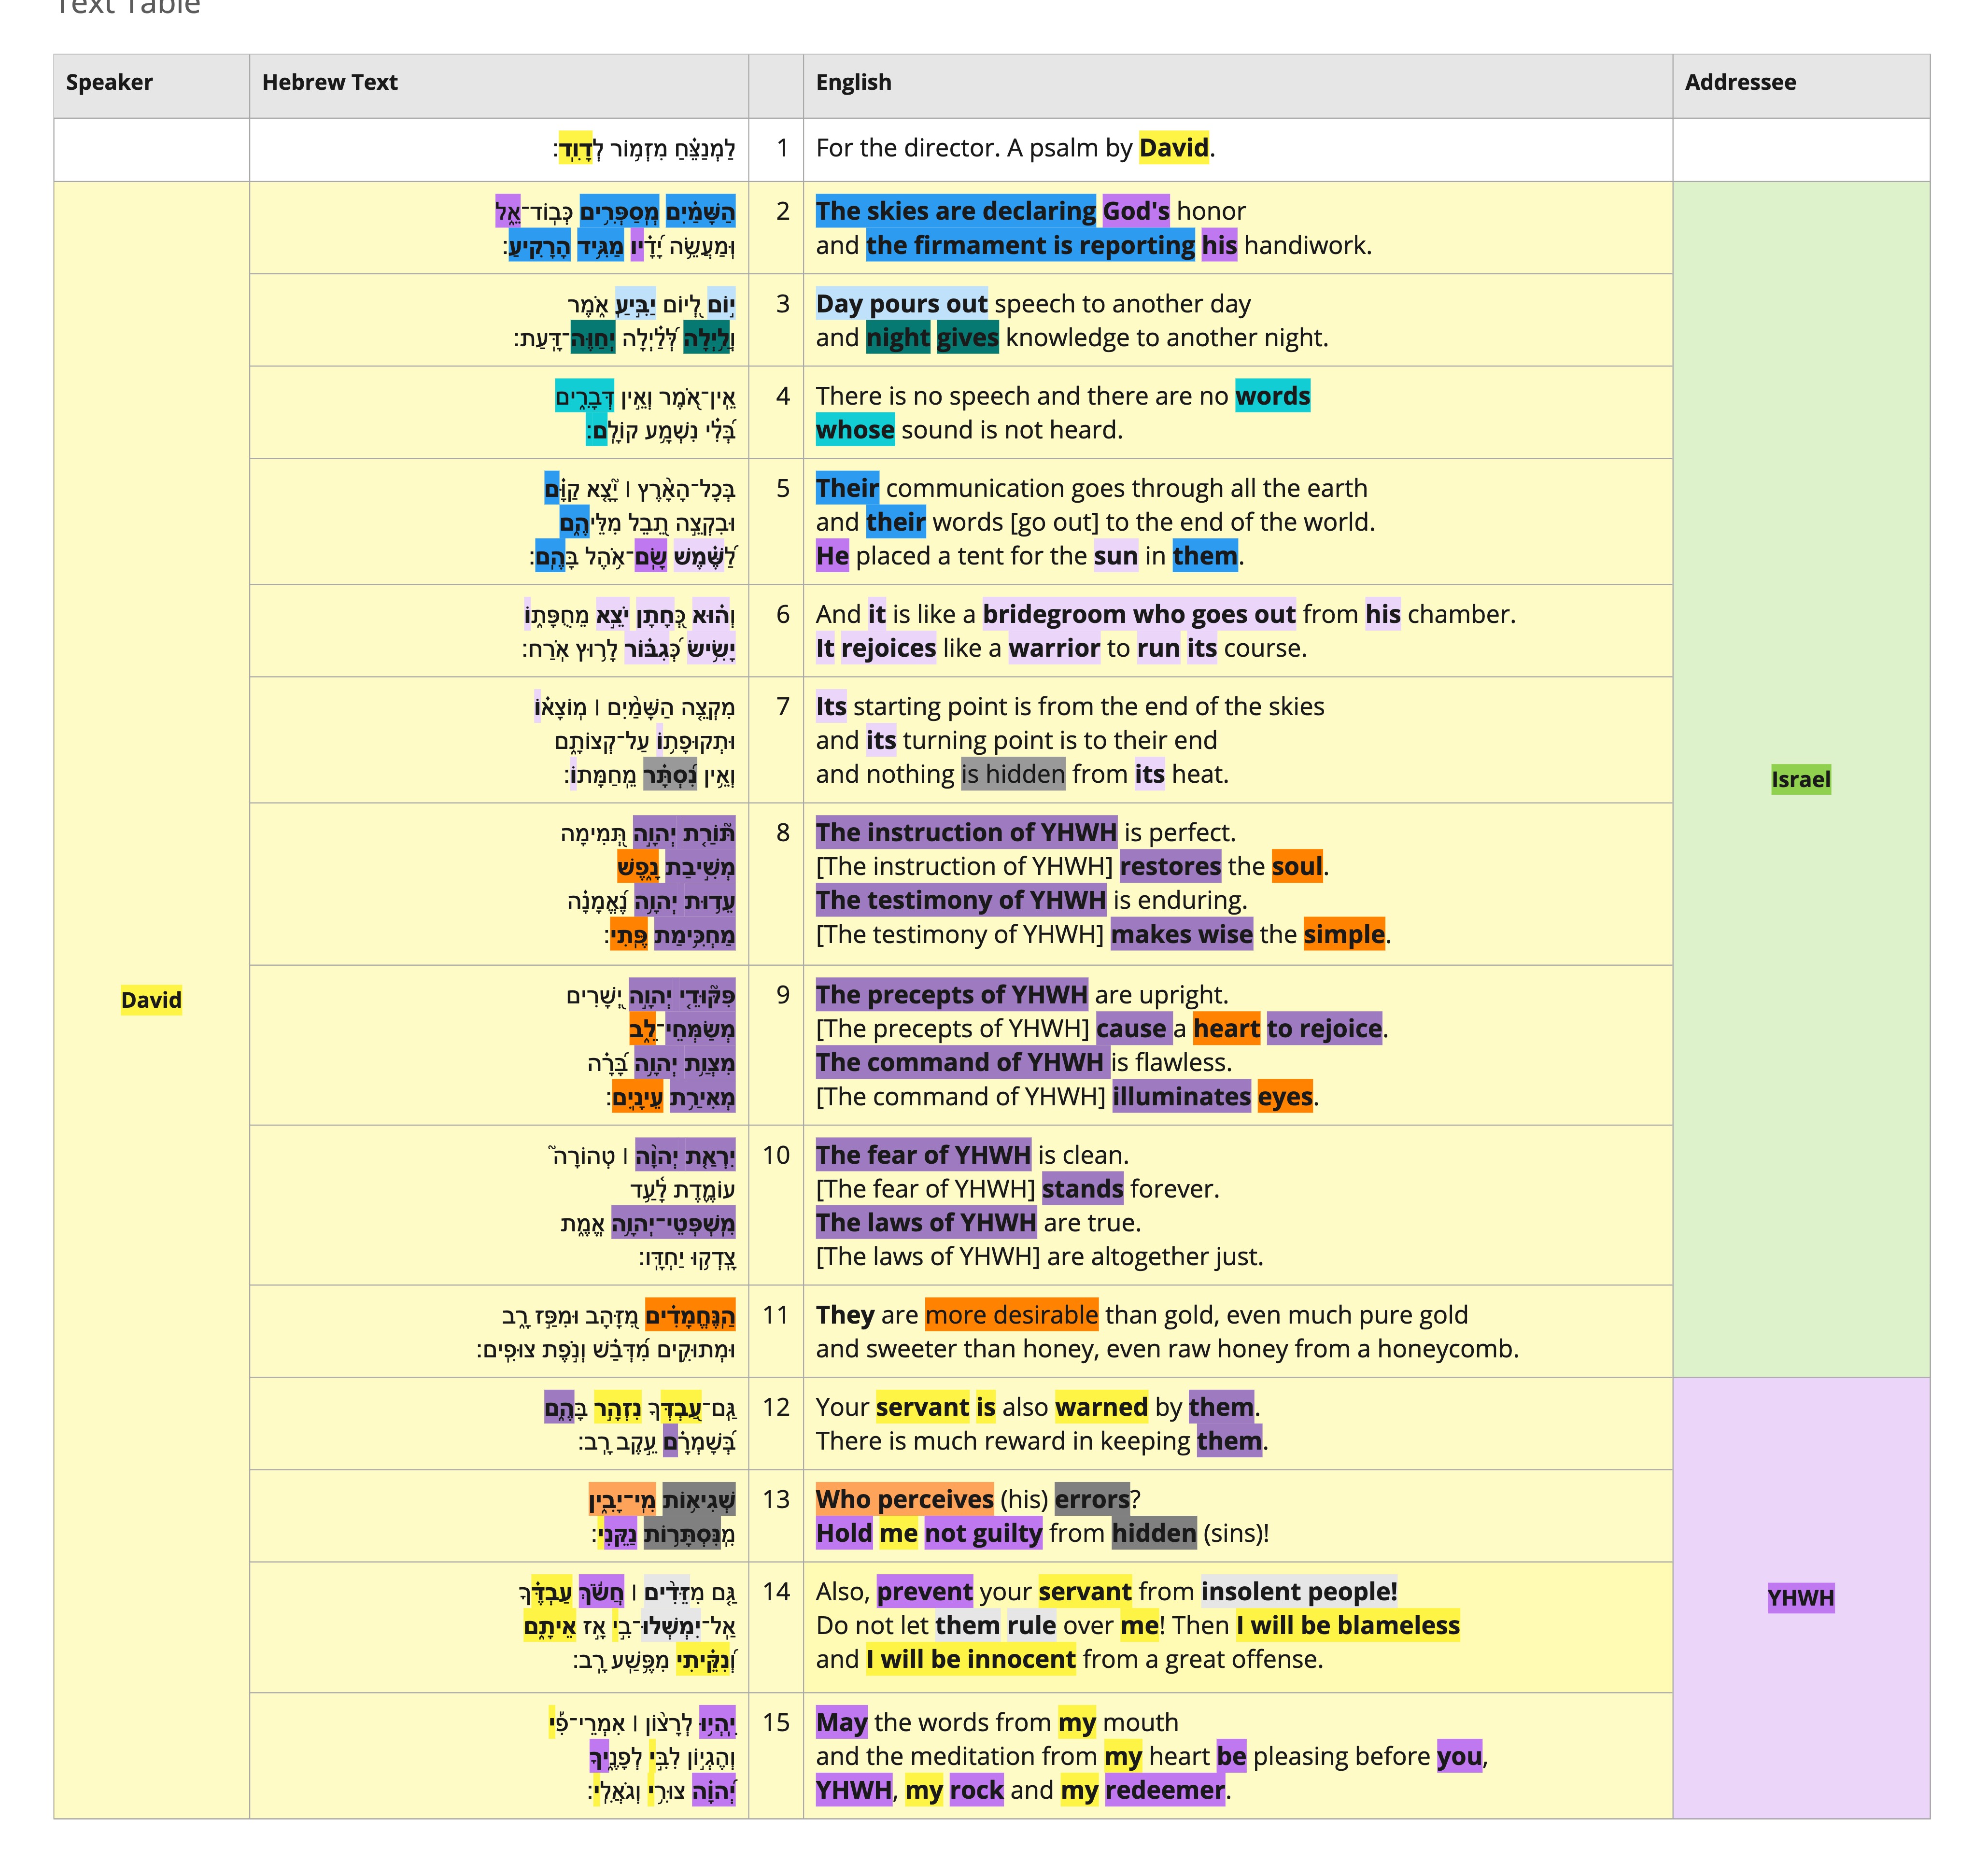Click highlighted 'David' in verse 1 English
The width and height of the screenshot is (1988, 1876).
(x=1173, y=148)
